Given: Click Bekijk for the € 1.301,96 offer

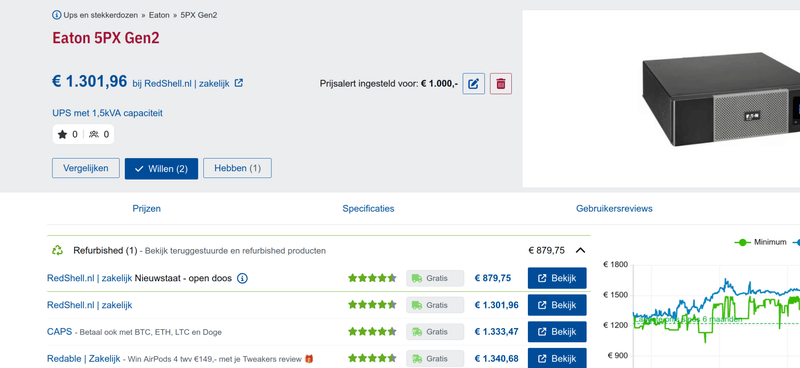Looking at the screenshot, I should tap(557, 305).
